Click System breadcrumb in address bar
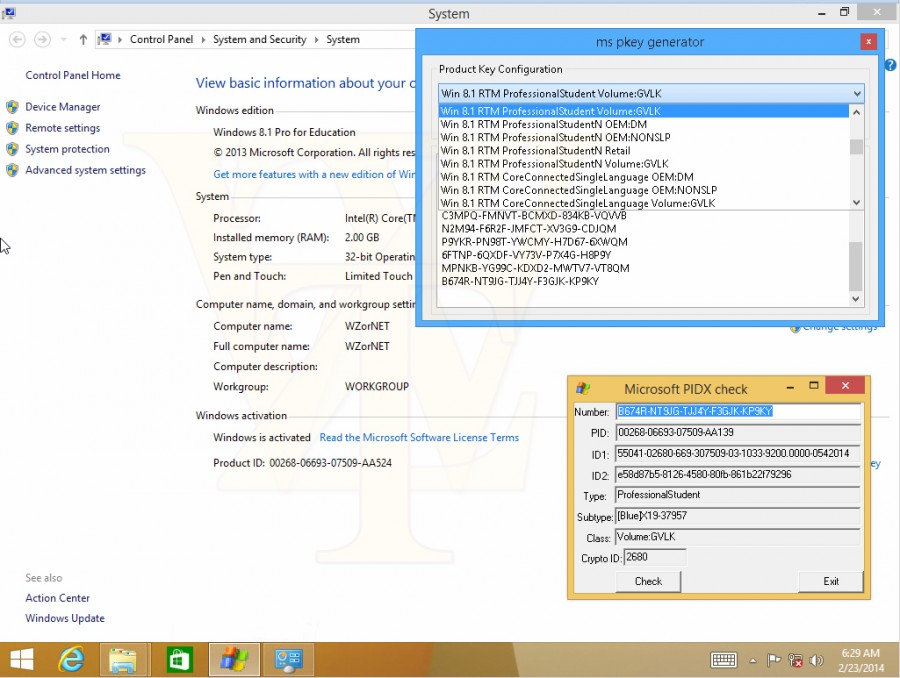The width and height of the screenshot is (900, 678). click(x=343, y=40)
